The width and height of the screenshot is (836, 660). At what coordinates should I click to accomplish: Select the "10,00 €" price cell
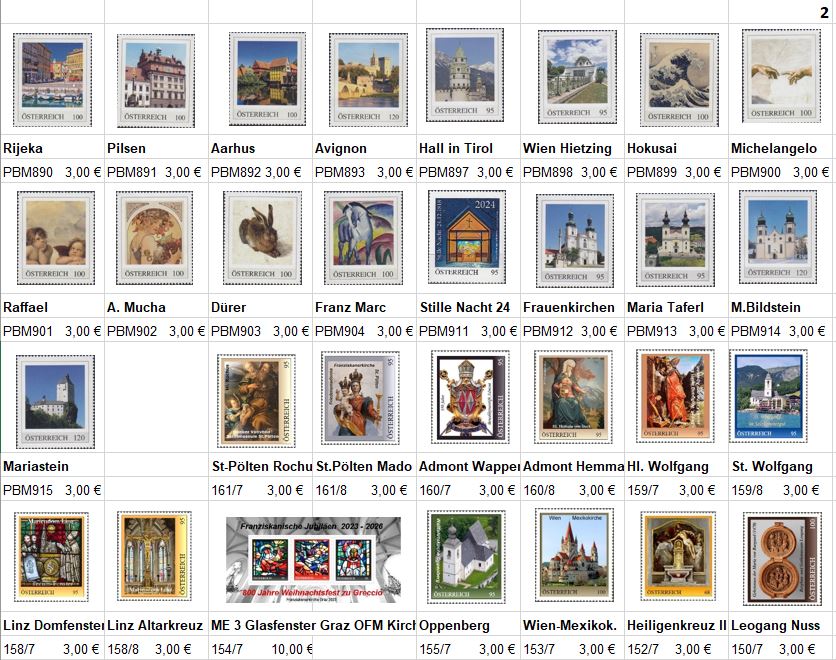click(x=292, y=649)
